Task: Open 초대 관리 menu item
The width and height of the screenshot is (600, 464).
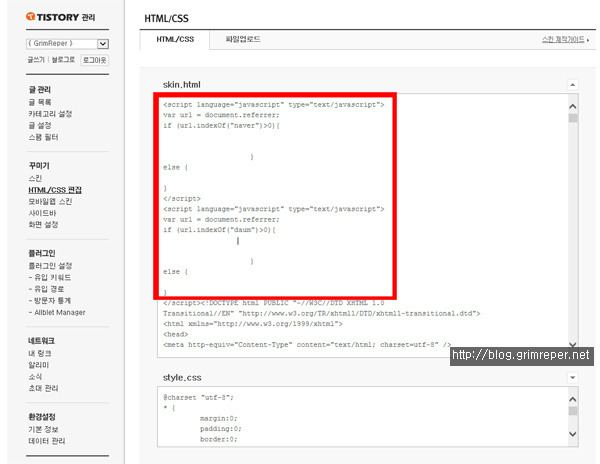Action: [43, 388]
